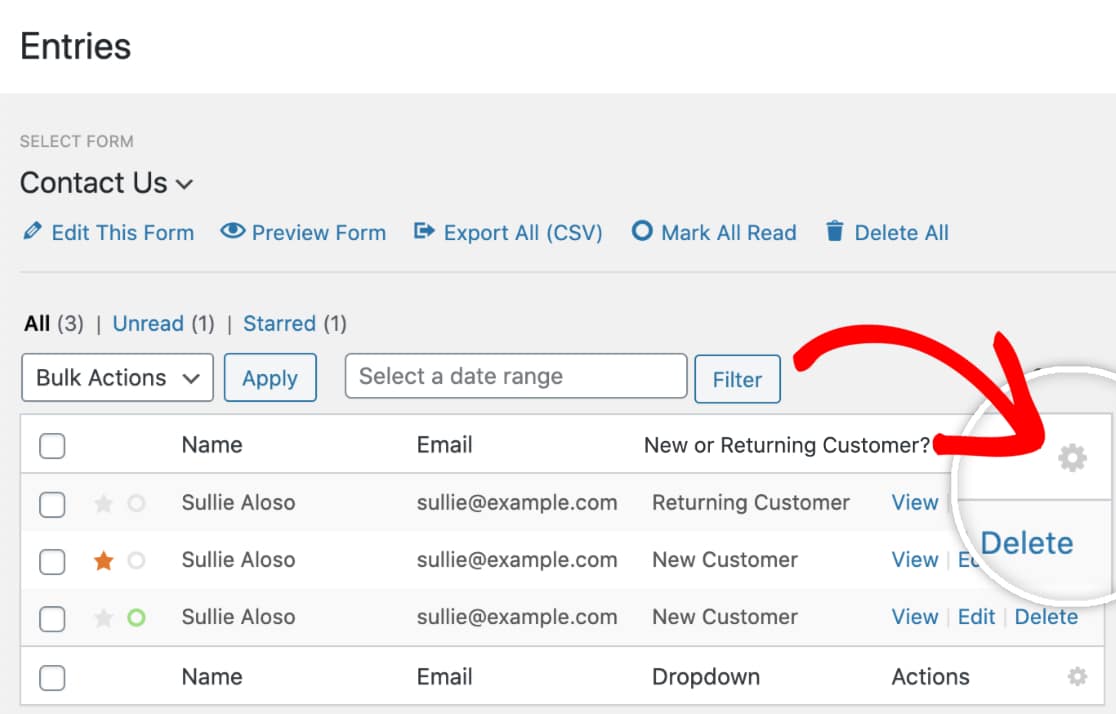Viewport: 1116px width, 714px height.
Task: Click the Apply button
Action: [270, 377]
